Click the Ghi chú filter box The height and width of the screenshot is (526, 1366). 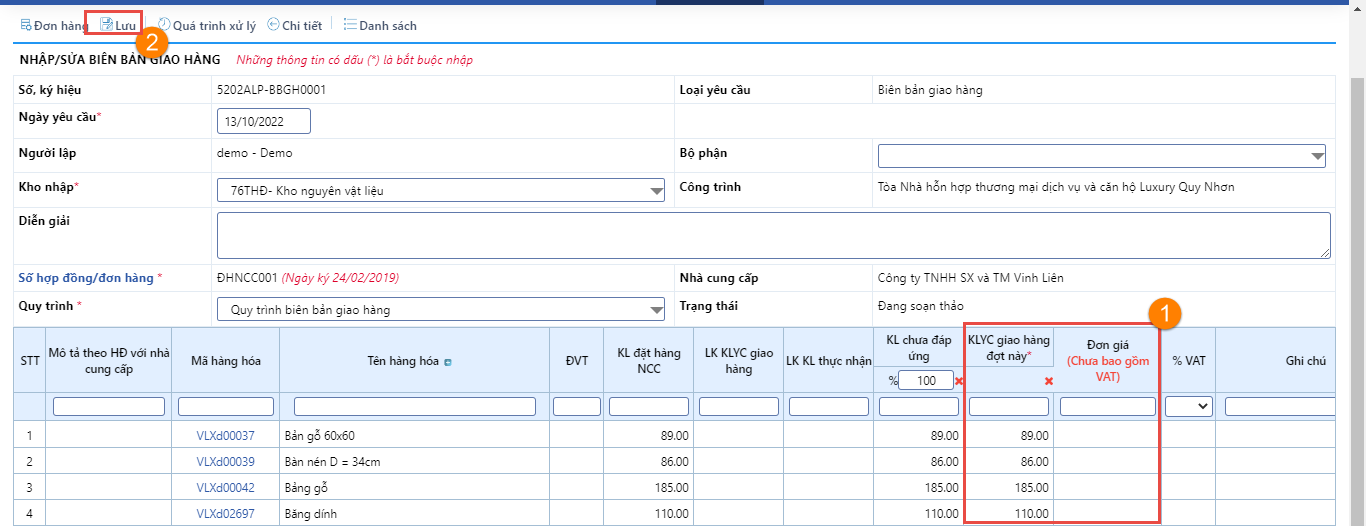[x=1280, y=406]
